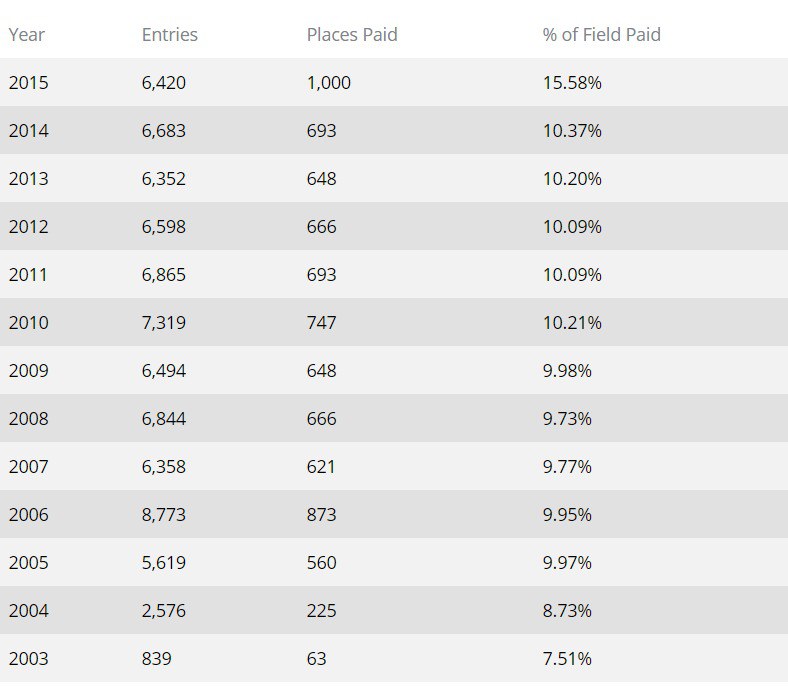The height and width of the screenshot is (688, 788).
Task: Click the Year column header
Action: coord(25,35)
